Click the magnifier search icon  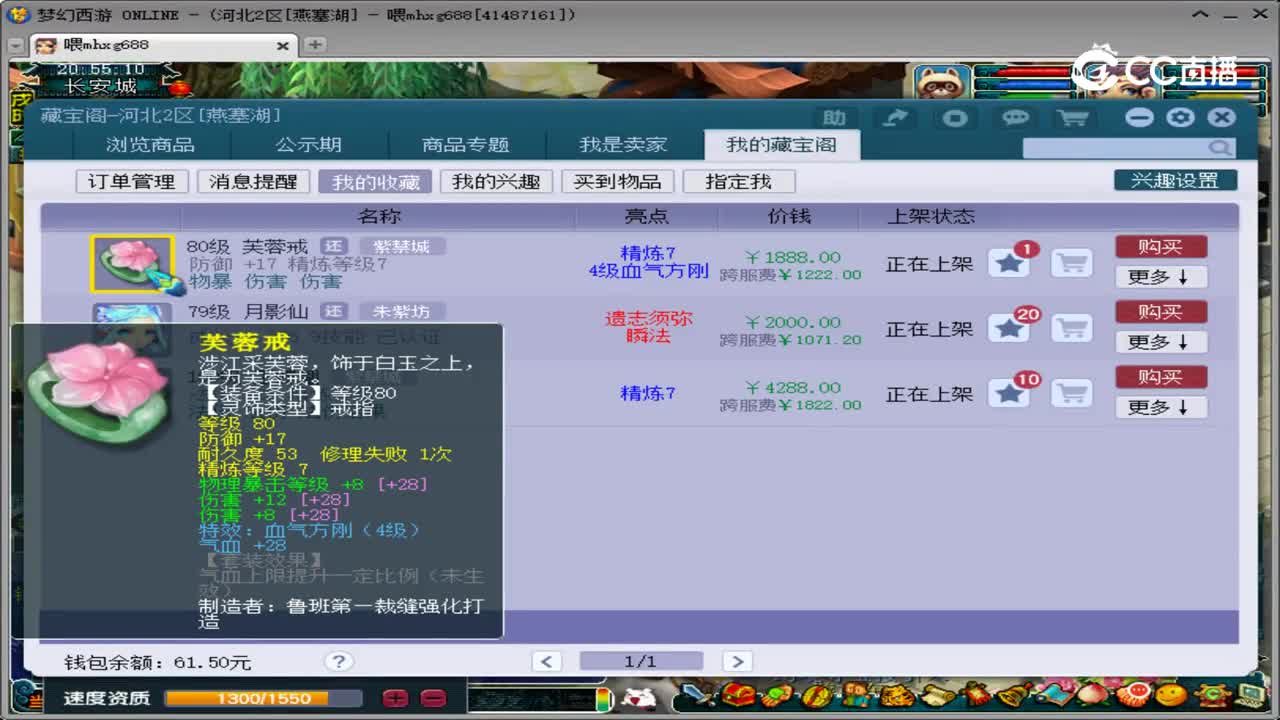coord(1220,148)
